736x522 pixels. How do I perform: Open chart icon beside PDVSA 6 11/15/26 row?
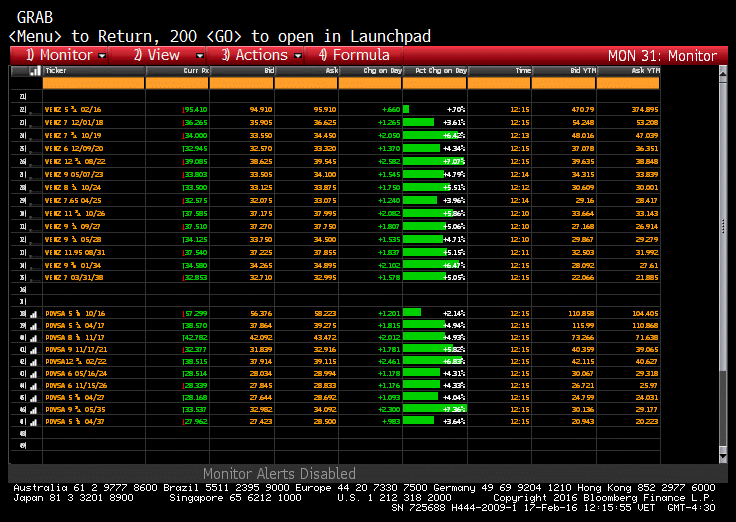click(33, 386)
